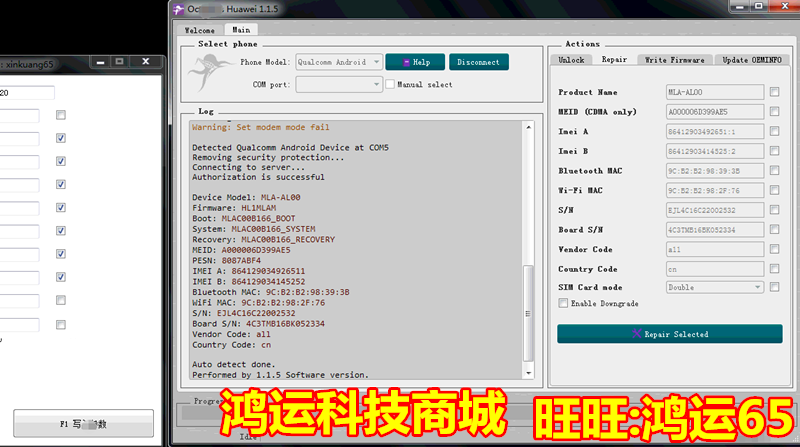800x447 pixels.
Task: Click the 'PESN: 8087ABF4' log line
Action: pyautogui.click(x=226, y=260)
